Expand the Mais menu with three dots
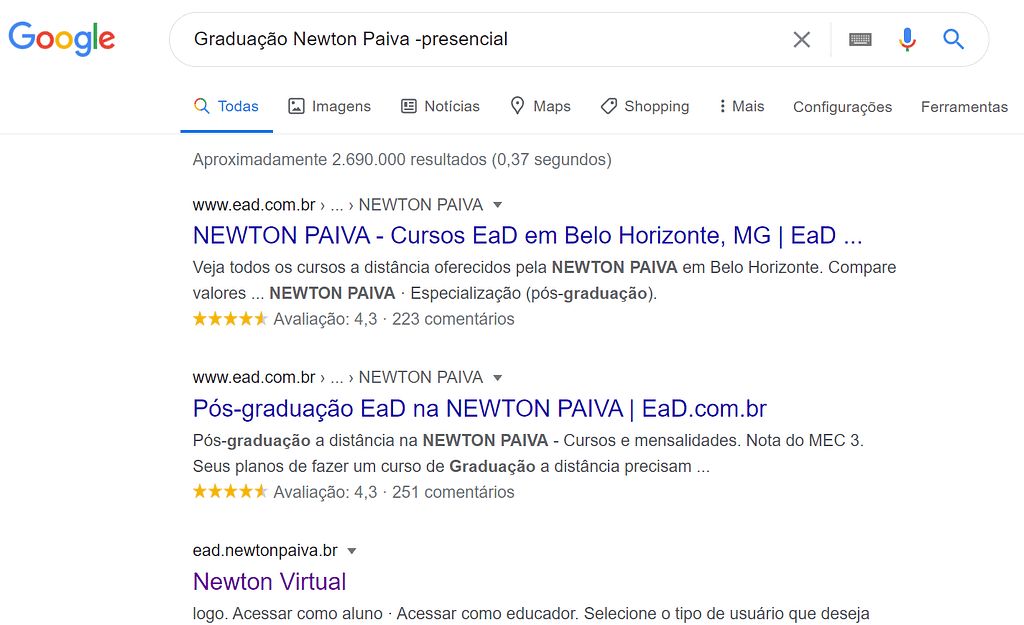 (x=741, y=106)
